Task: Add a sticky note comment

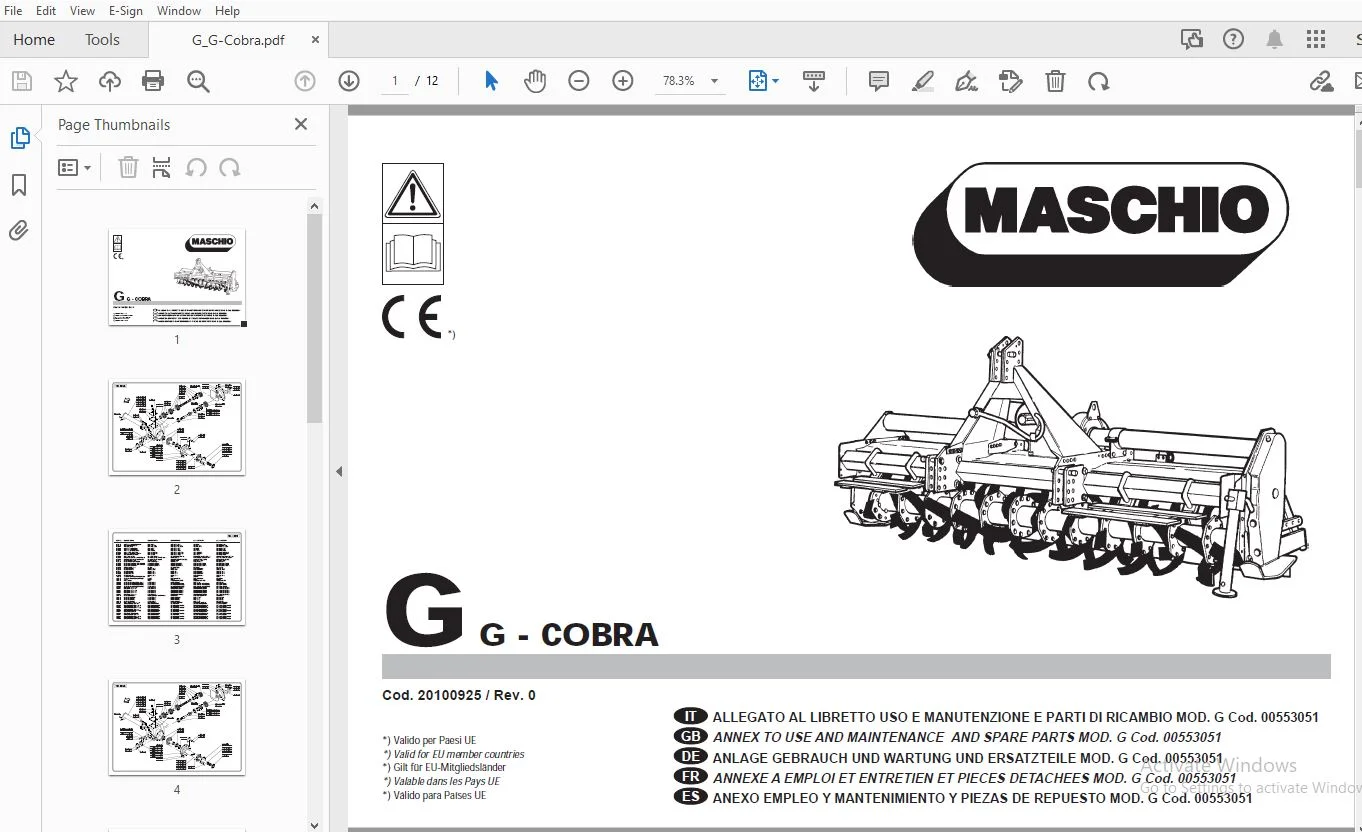Action: 879,81
